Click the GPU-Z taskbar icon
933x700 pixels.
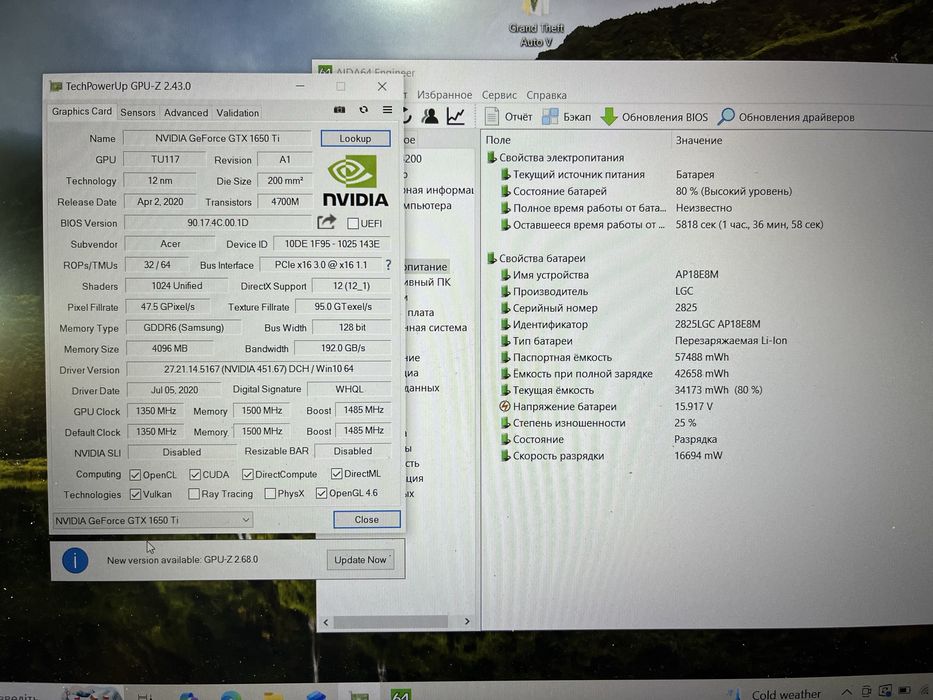coord(358,695)
